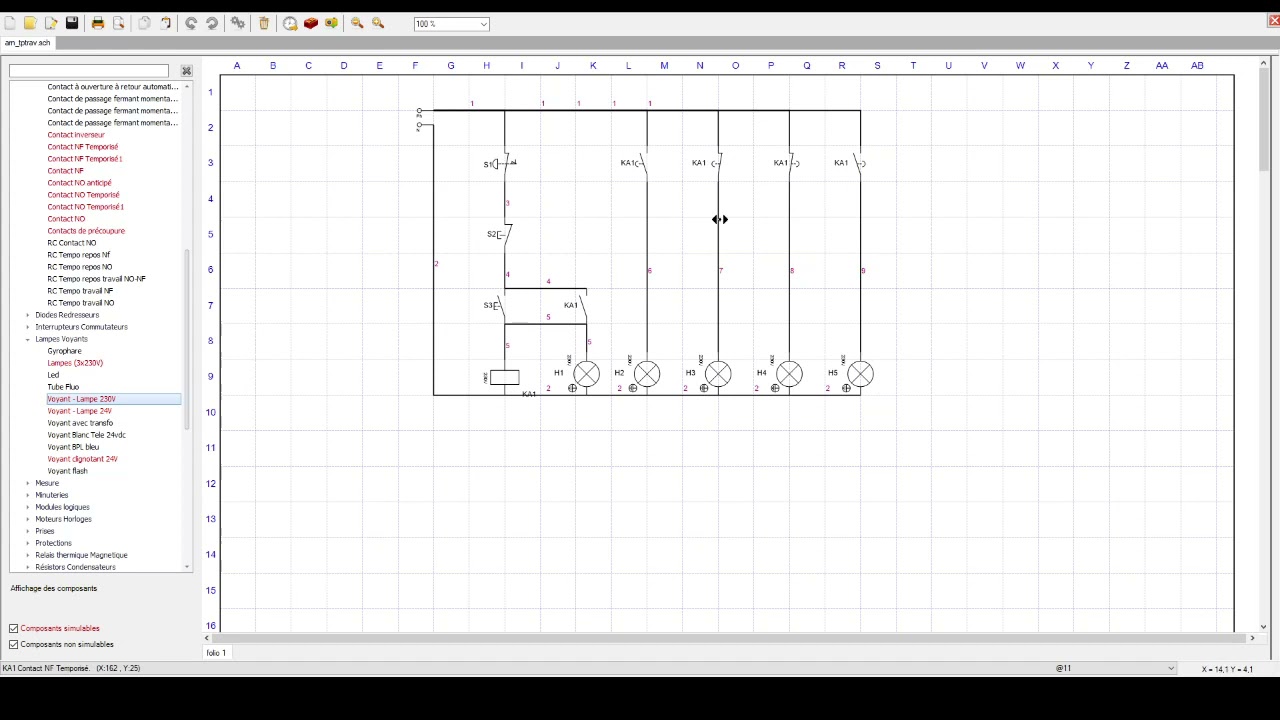Expand Diodes Redresseurs category
Image resolution: width=1280 pixels, height=720 pixels.
coord(28,315)
